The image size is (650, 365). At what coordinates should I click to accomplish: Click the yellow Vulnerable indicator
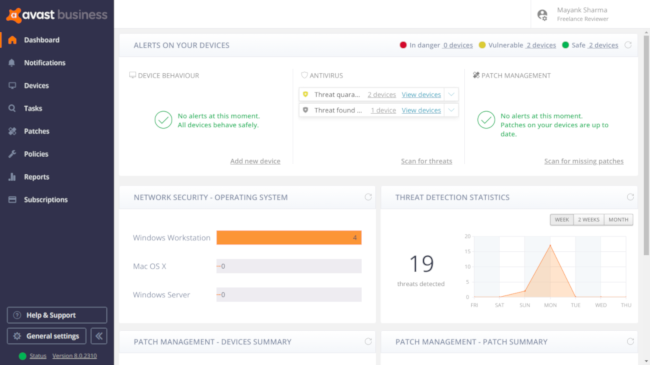(482, 45)
